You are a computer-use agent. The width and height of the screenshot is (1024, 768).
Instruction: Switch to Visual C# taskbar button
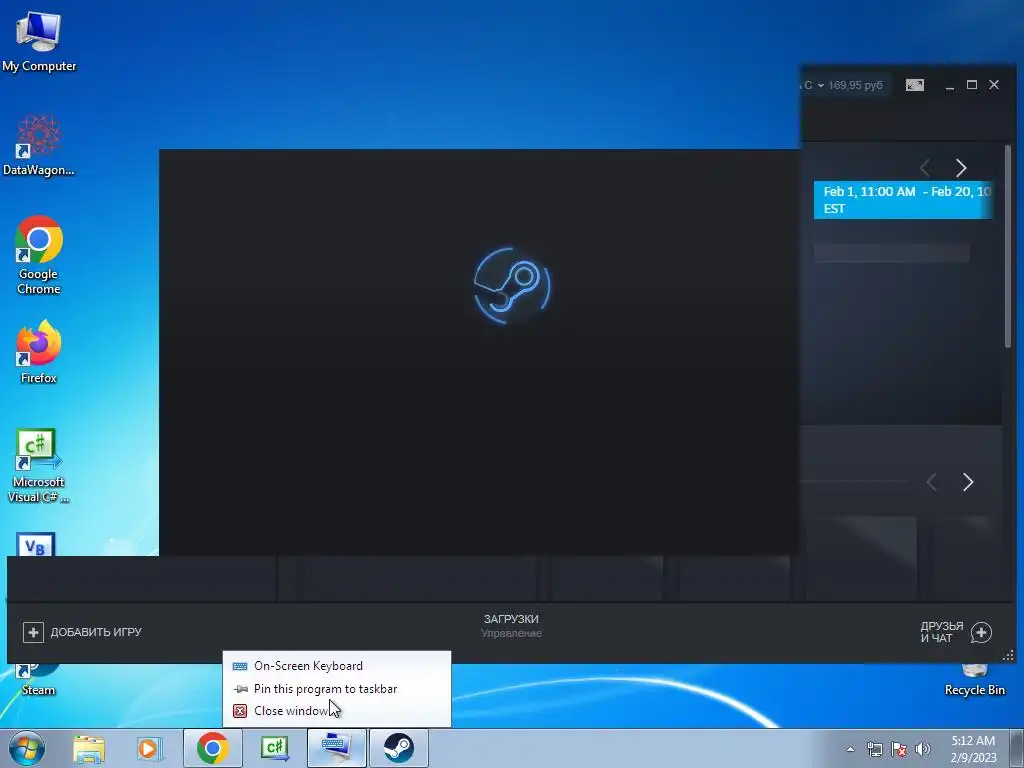click(x=274, y=748)
